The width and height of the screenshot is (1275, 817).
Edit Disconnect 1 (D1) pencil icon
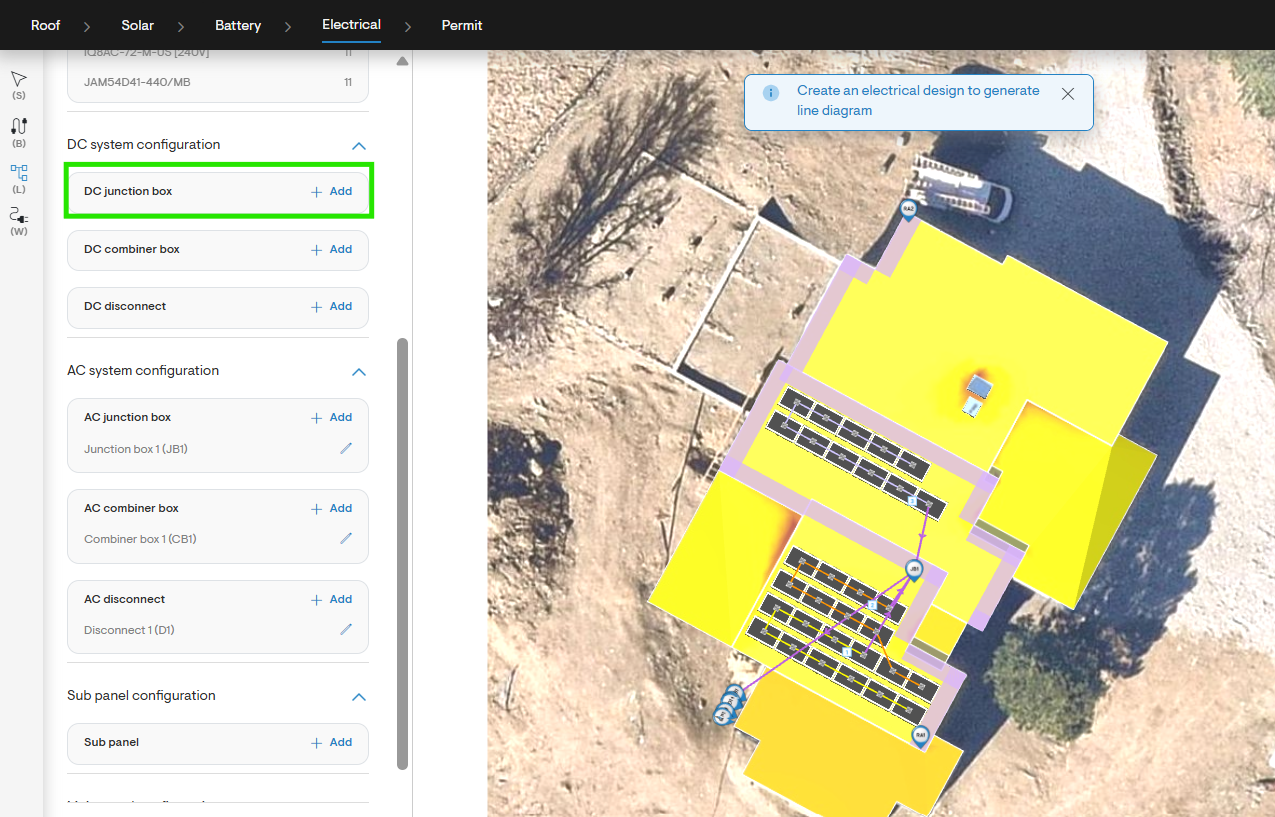(346, 630)
